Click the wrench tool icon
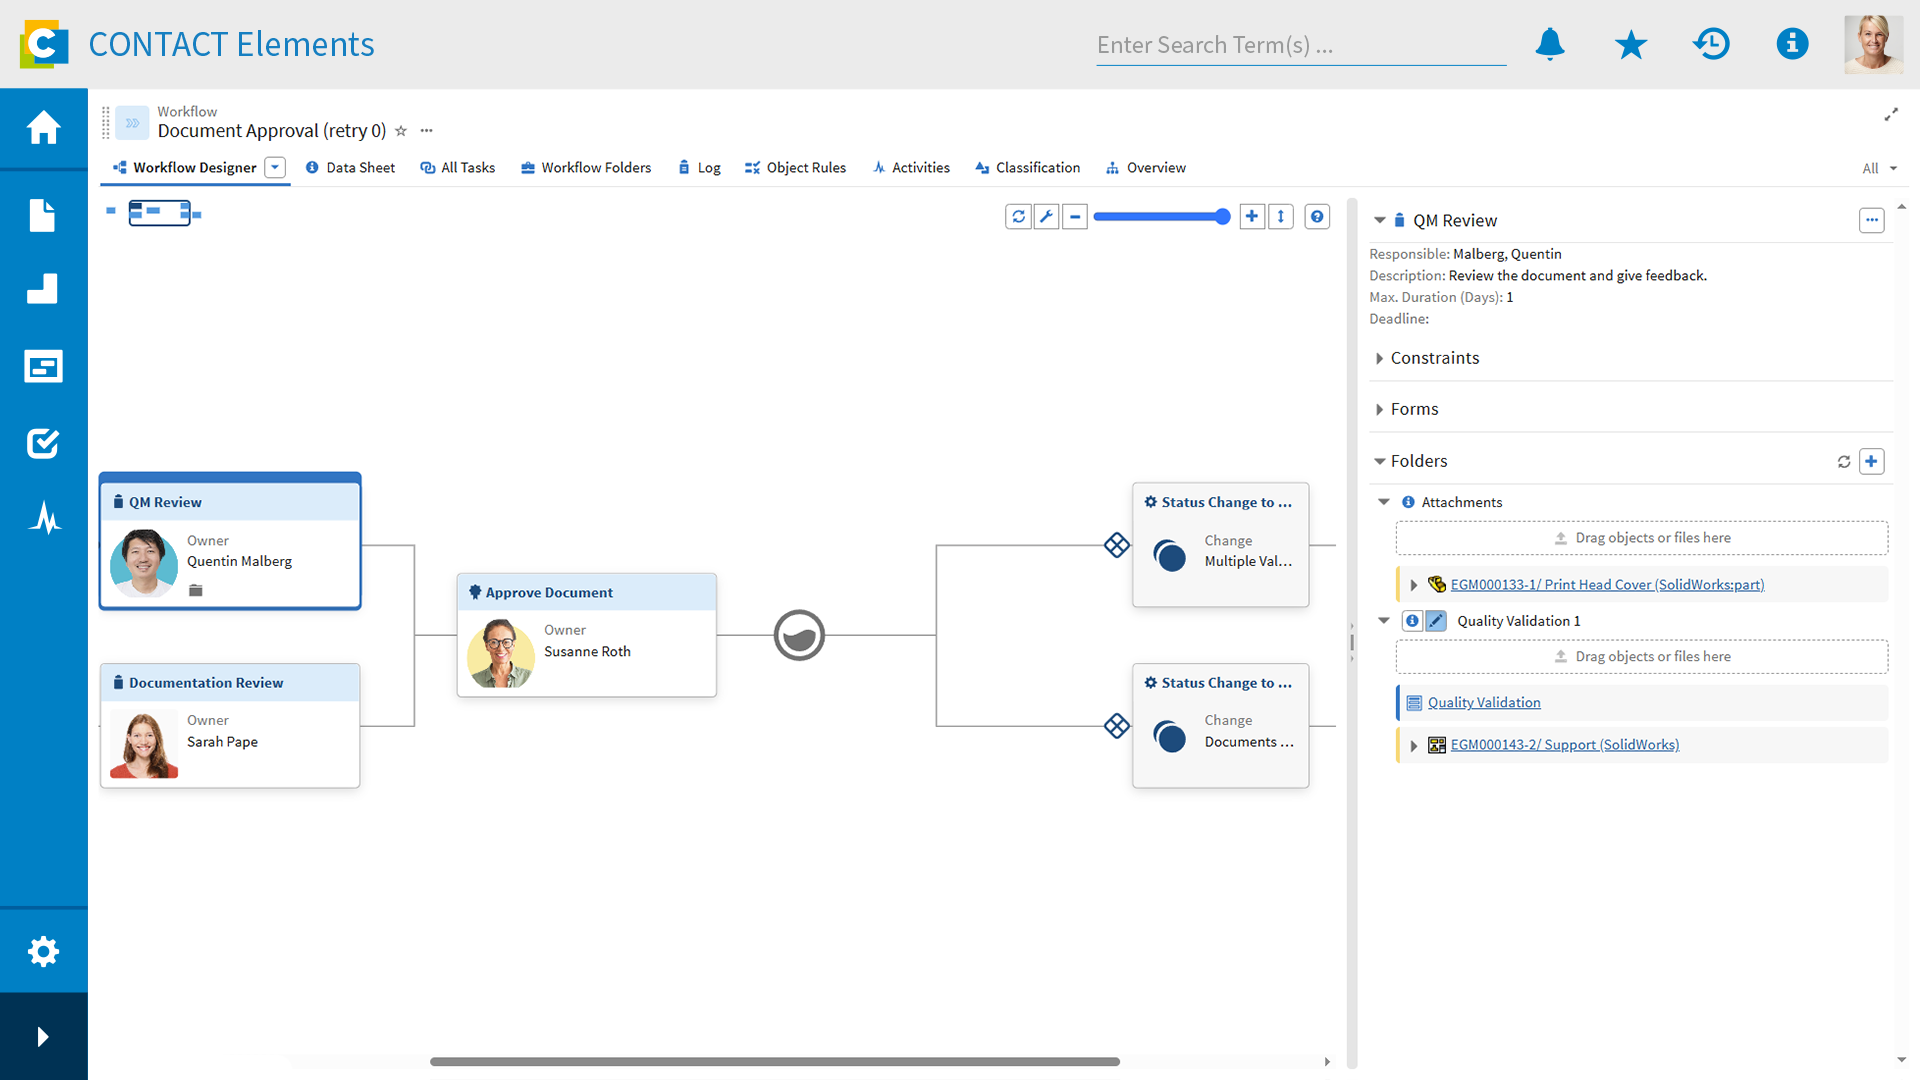The image size is (1920, 1080). [x=1046, y=216]
